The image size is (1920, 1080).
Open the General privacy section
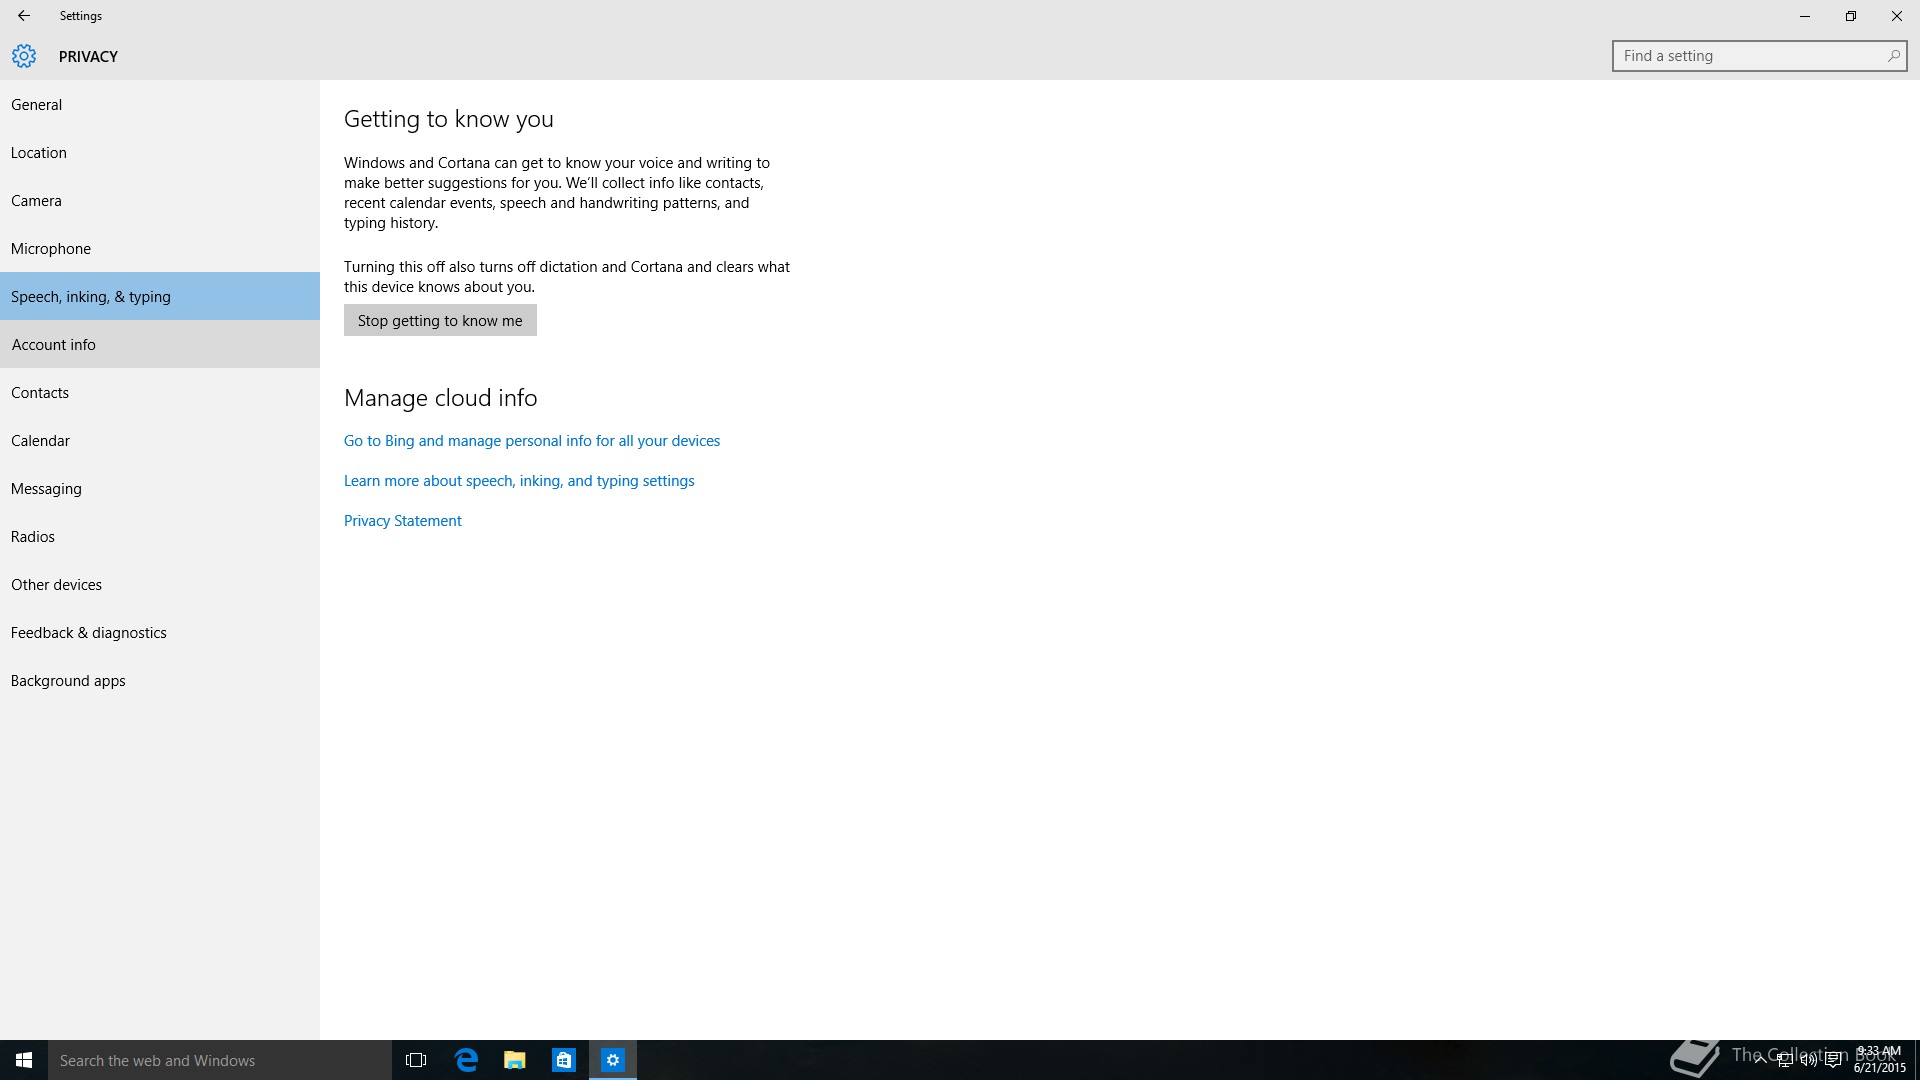[160, 104]
